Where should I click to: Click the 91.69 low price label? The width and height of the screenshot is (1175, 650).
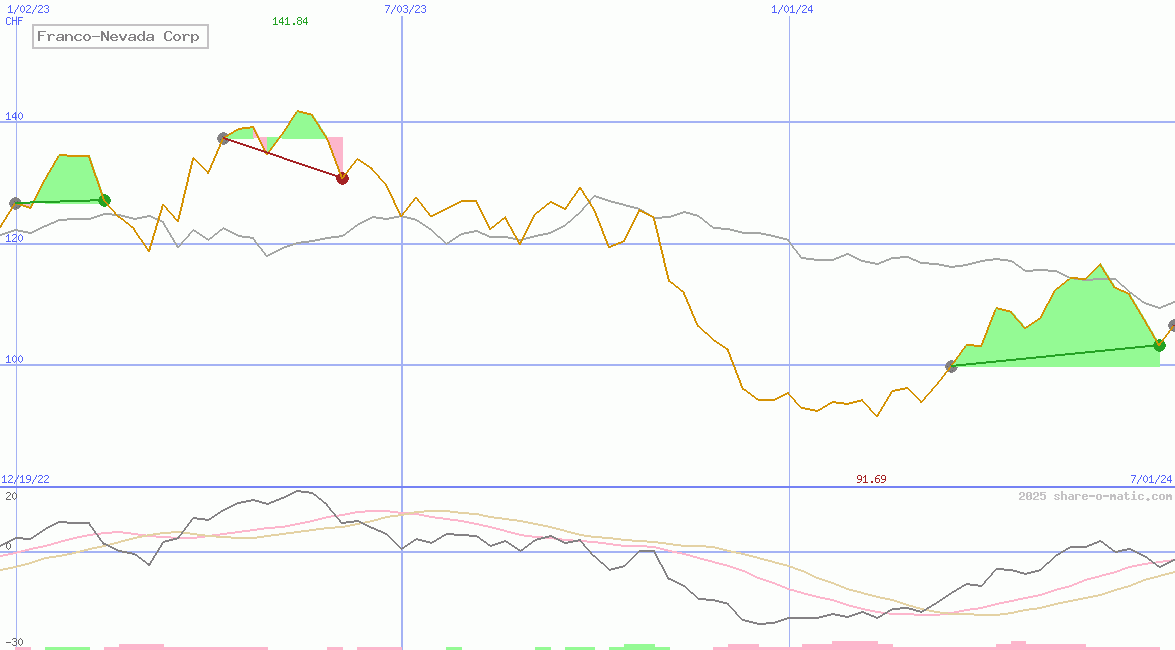[871, 479]
